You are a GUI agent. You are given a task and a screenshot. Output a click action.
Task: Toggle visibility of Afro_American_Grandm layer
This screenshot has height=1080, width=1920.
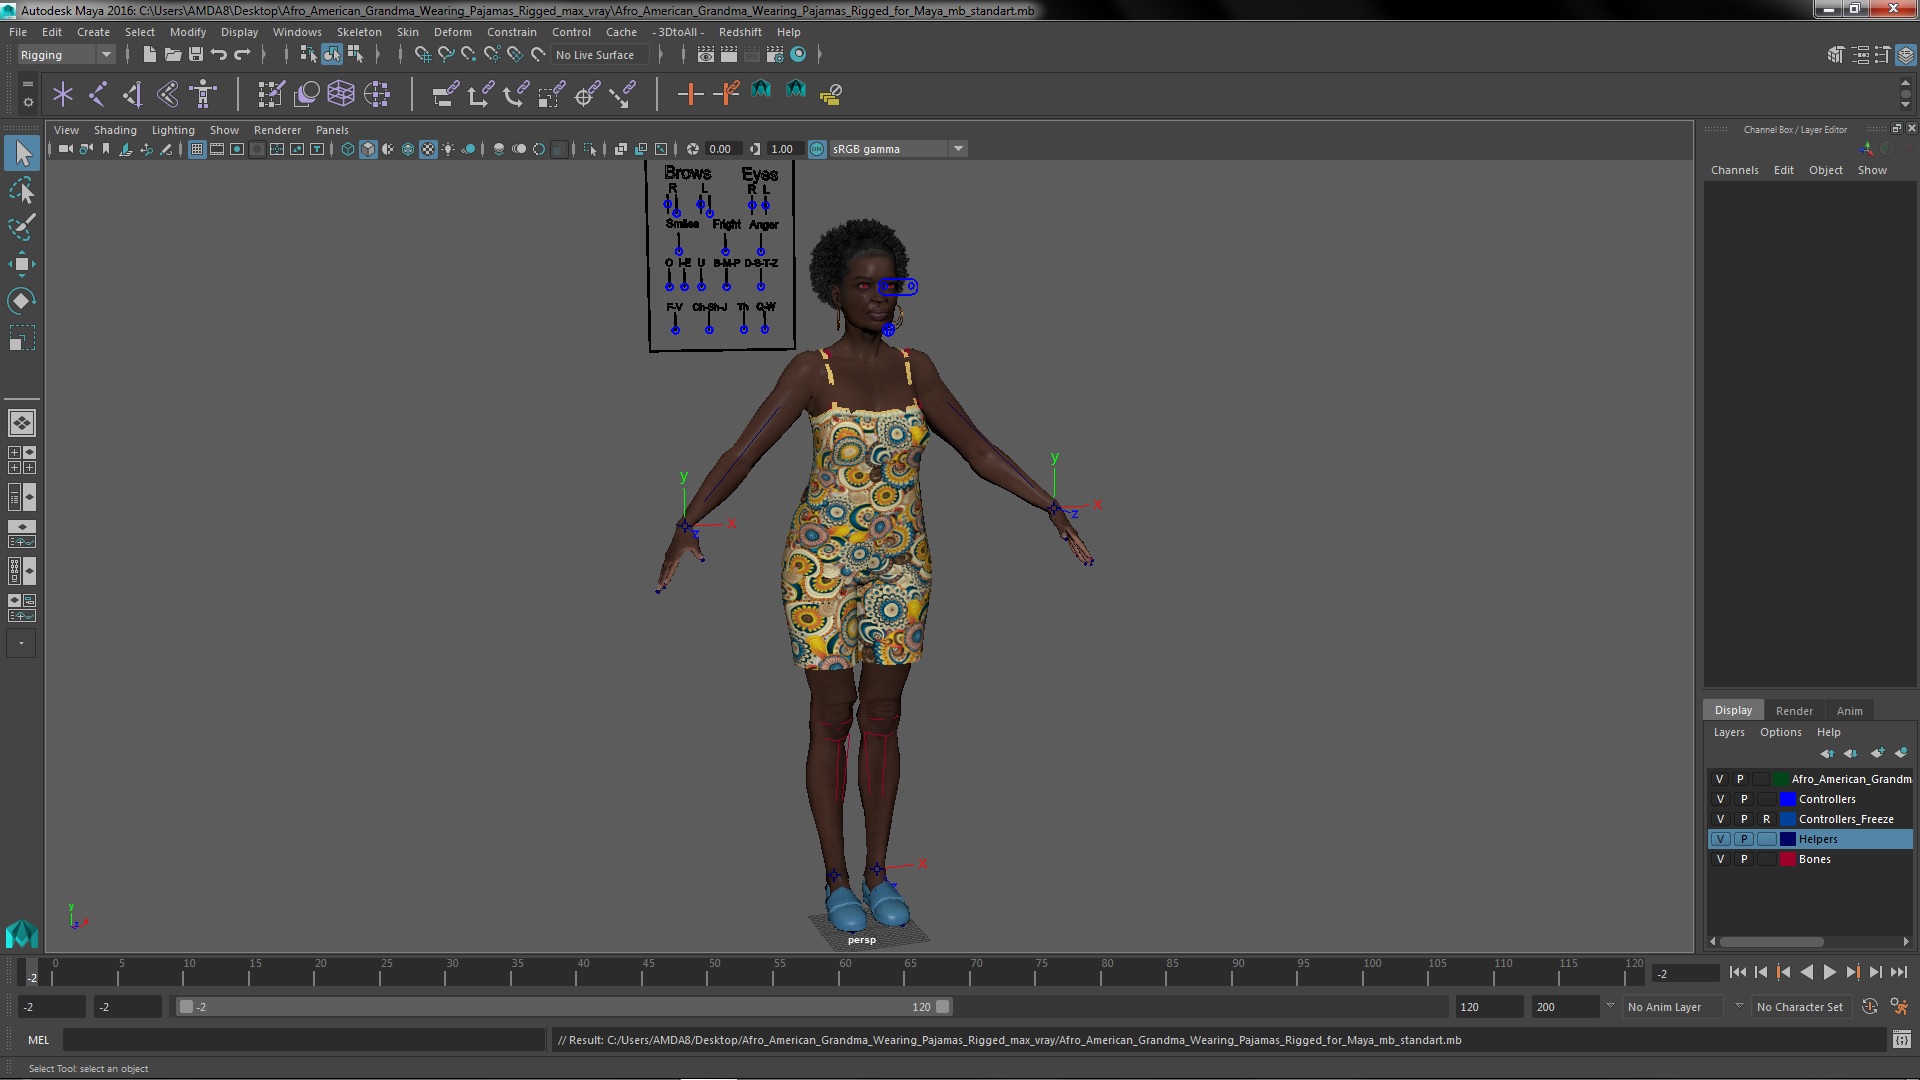click(x=1720, y=779)
